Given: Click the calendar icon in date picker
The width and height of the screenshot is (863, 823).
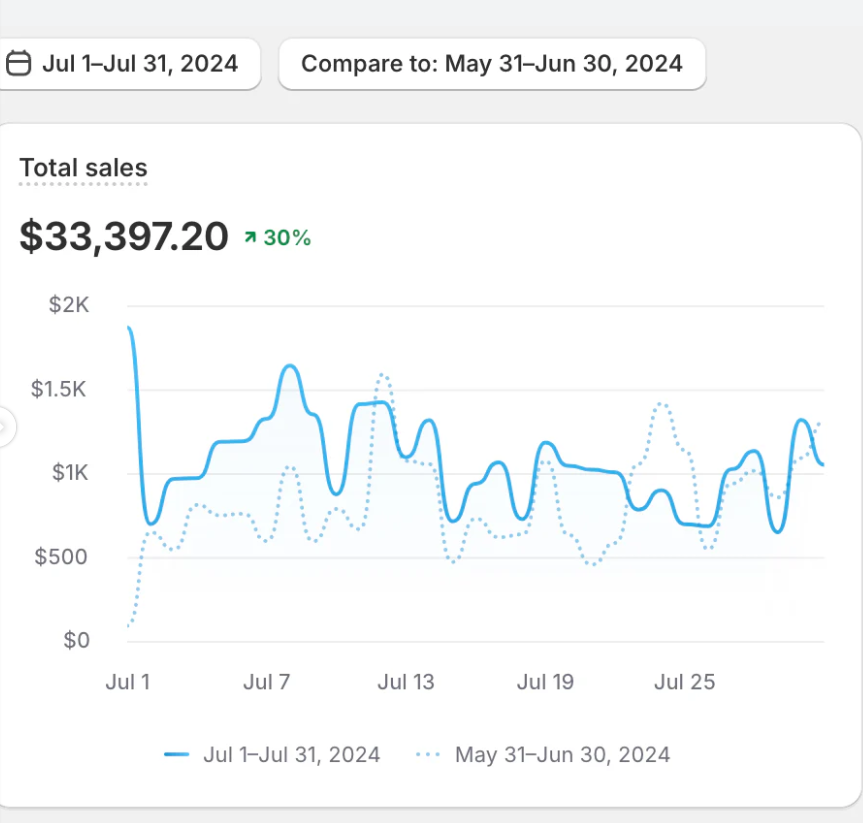Looking at the screenshot, I should 18,64.
